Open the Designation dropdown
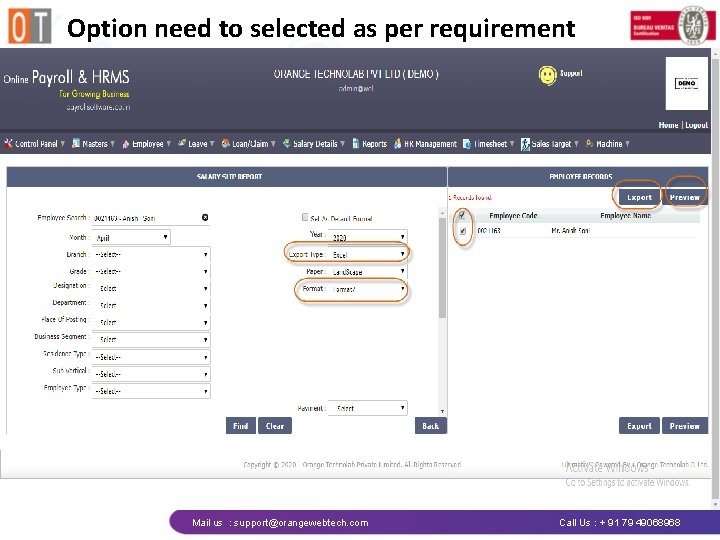 pos(151,288)
